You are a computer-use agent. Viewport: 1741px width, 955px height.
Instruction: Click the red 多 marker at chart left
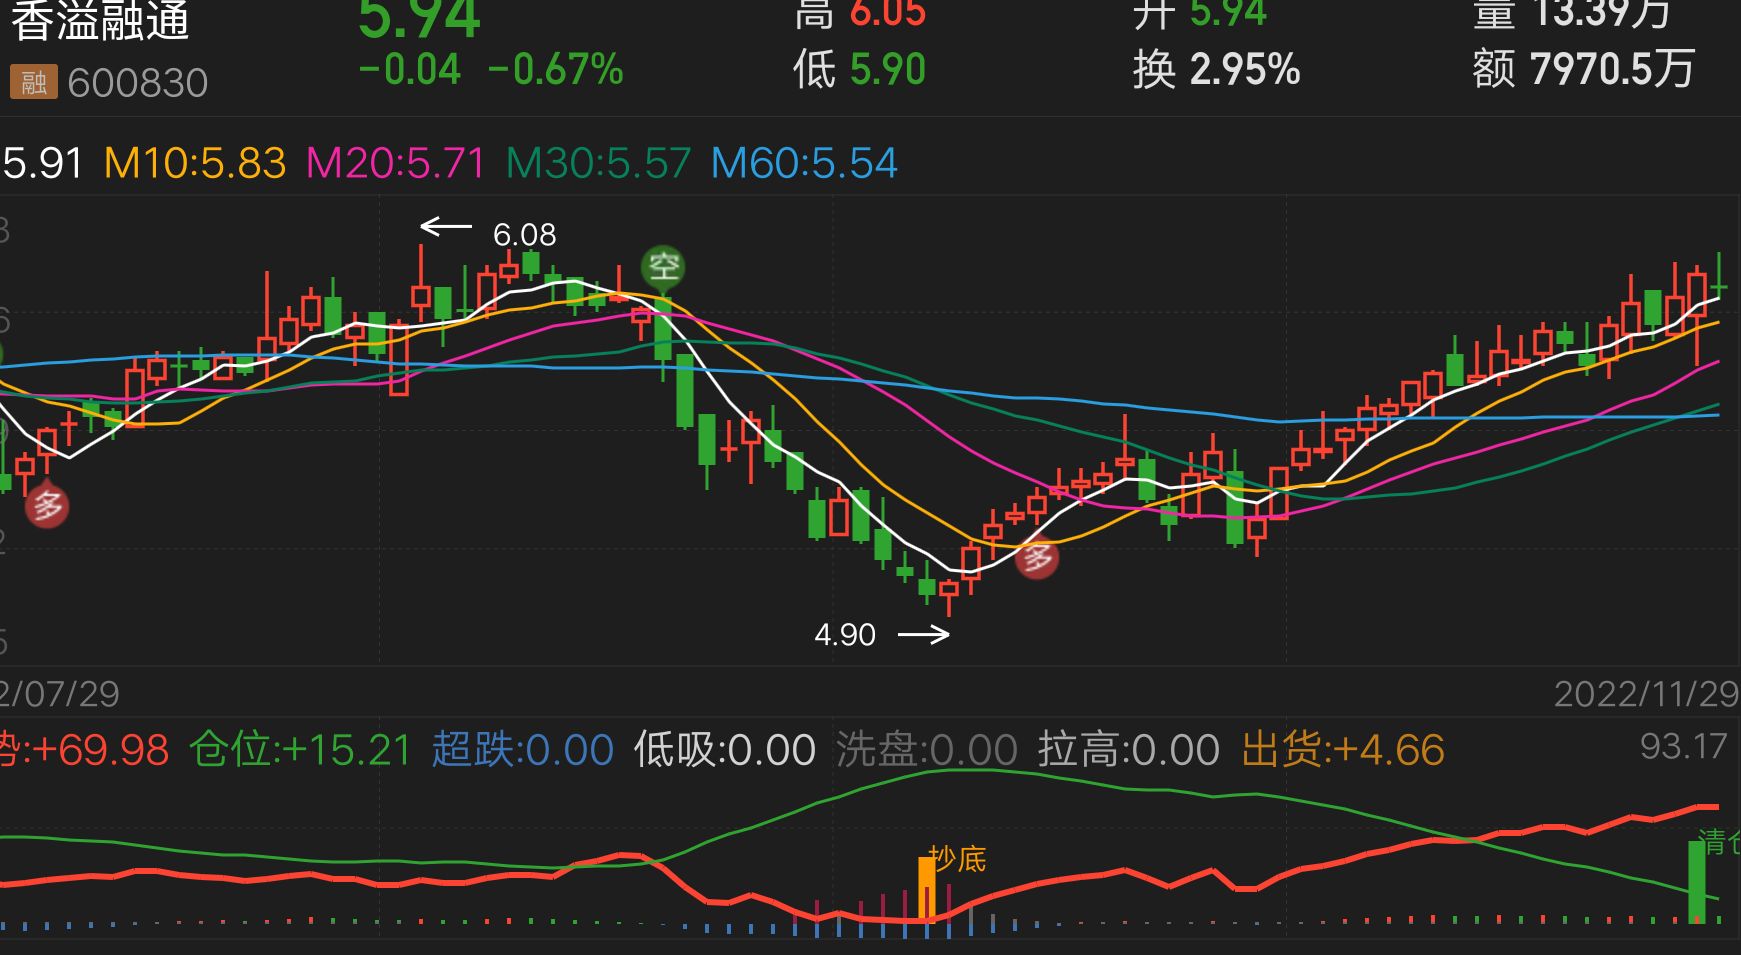tap(46, 505)
